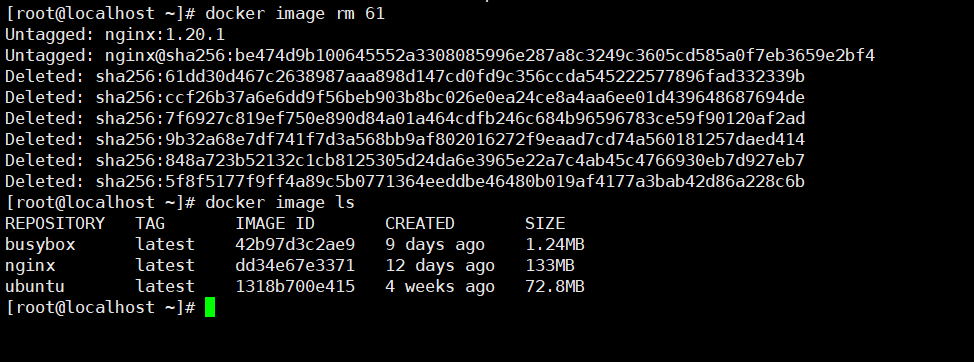974x362 pixels.
Task: Select image ID 42b97d3c2ae9
Action: [295, 245]
